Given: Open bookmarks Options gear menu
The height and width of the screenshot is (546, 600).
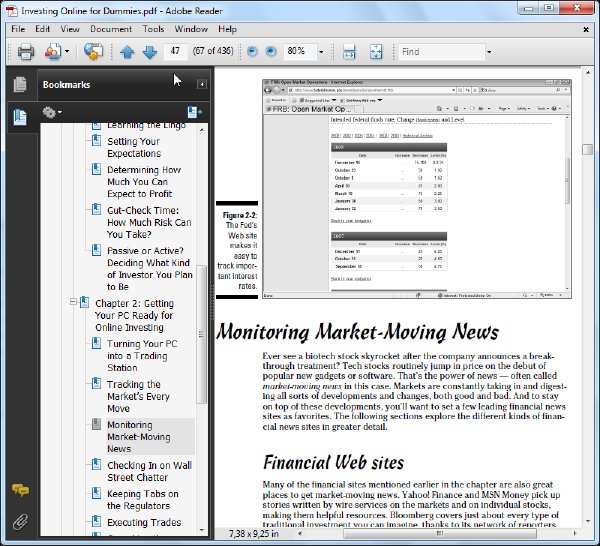Looking at the screenshot, I should (52, 112).
